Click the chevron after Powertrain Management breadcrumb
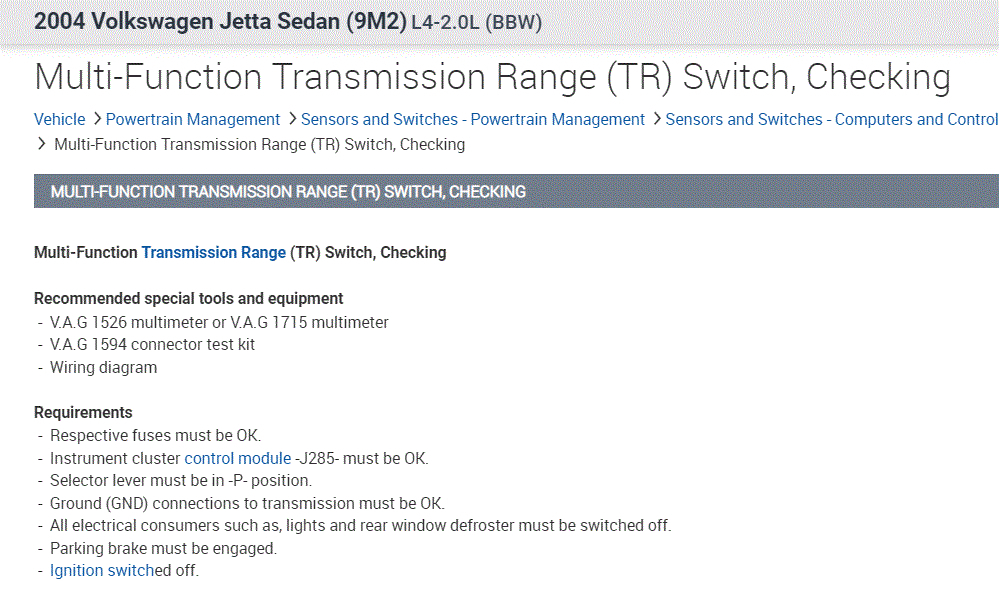 pyautogui.click(x=291, y=120)
